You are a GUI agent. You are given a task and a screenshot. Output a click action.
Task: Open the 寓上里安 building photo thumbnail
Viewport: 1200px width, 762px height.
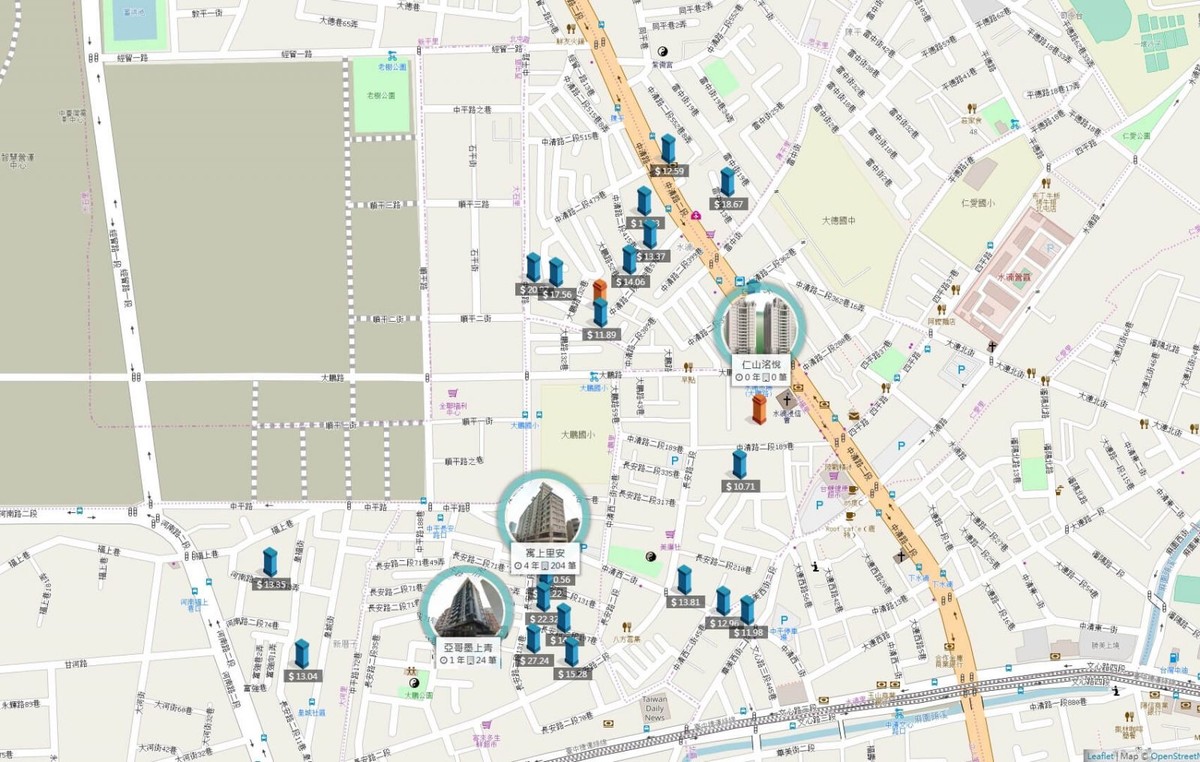coord(543,512)
